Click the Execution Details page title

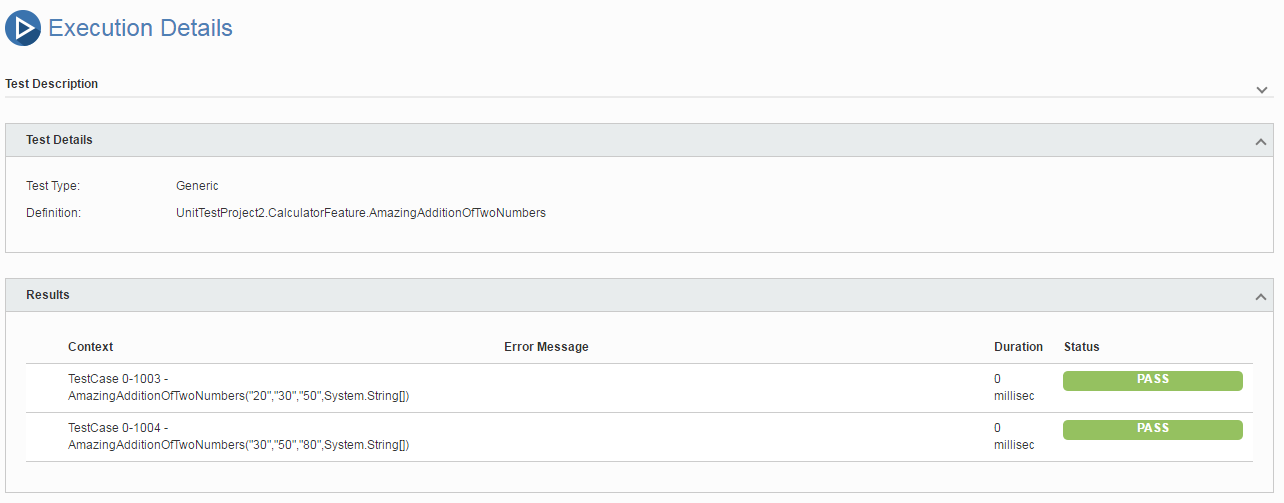point(141,28)
